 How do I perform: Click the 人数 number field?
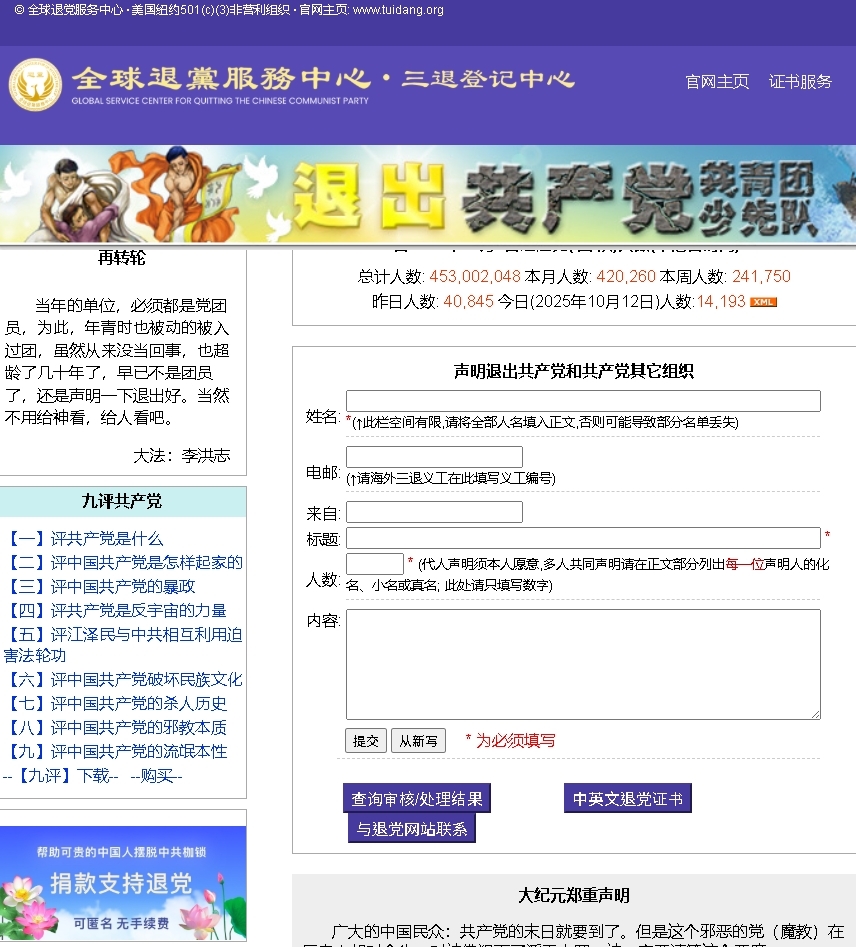tap(373, 565)
